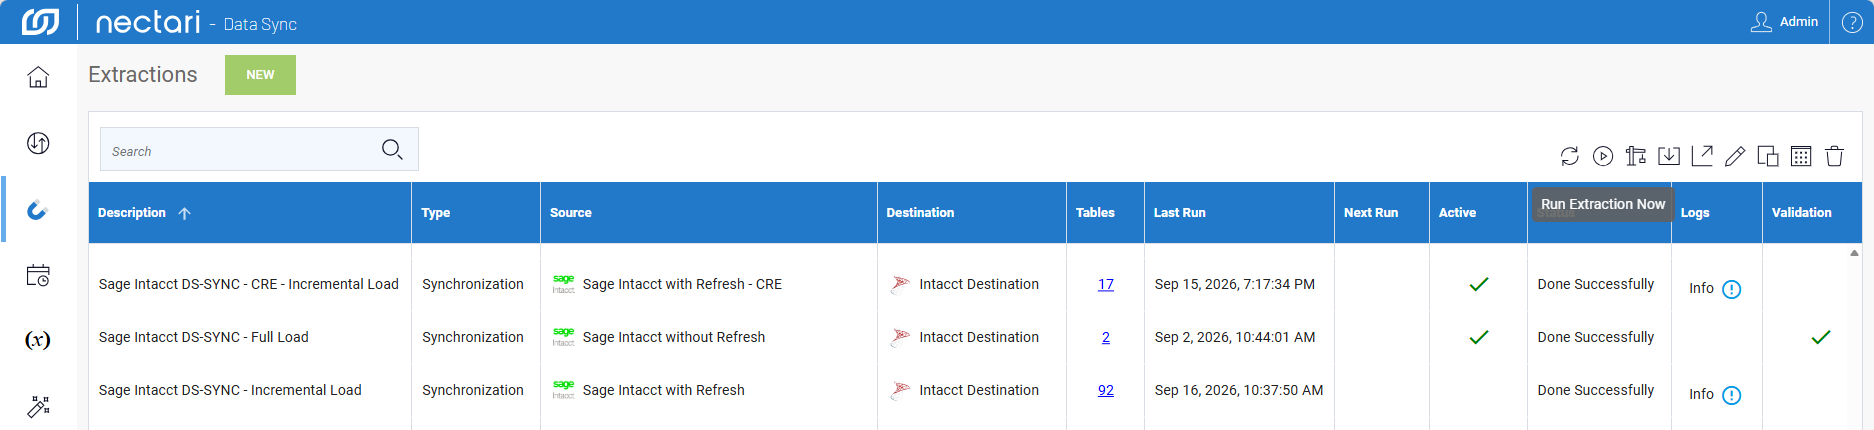This screenshot has height=430, width=1874.
Task: Click the search magnifier icon
Action: tap(392, 149)
